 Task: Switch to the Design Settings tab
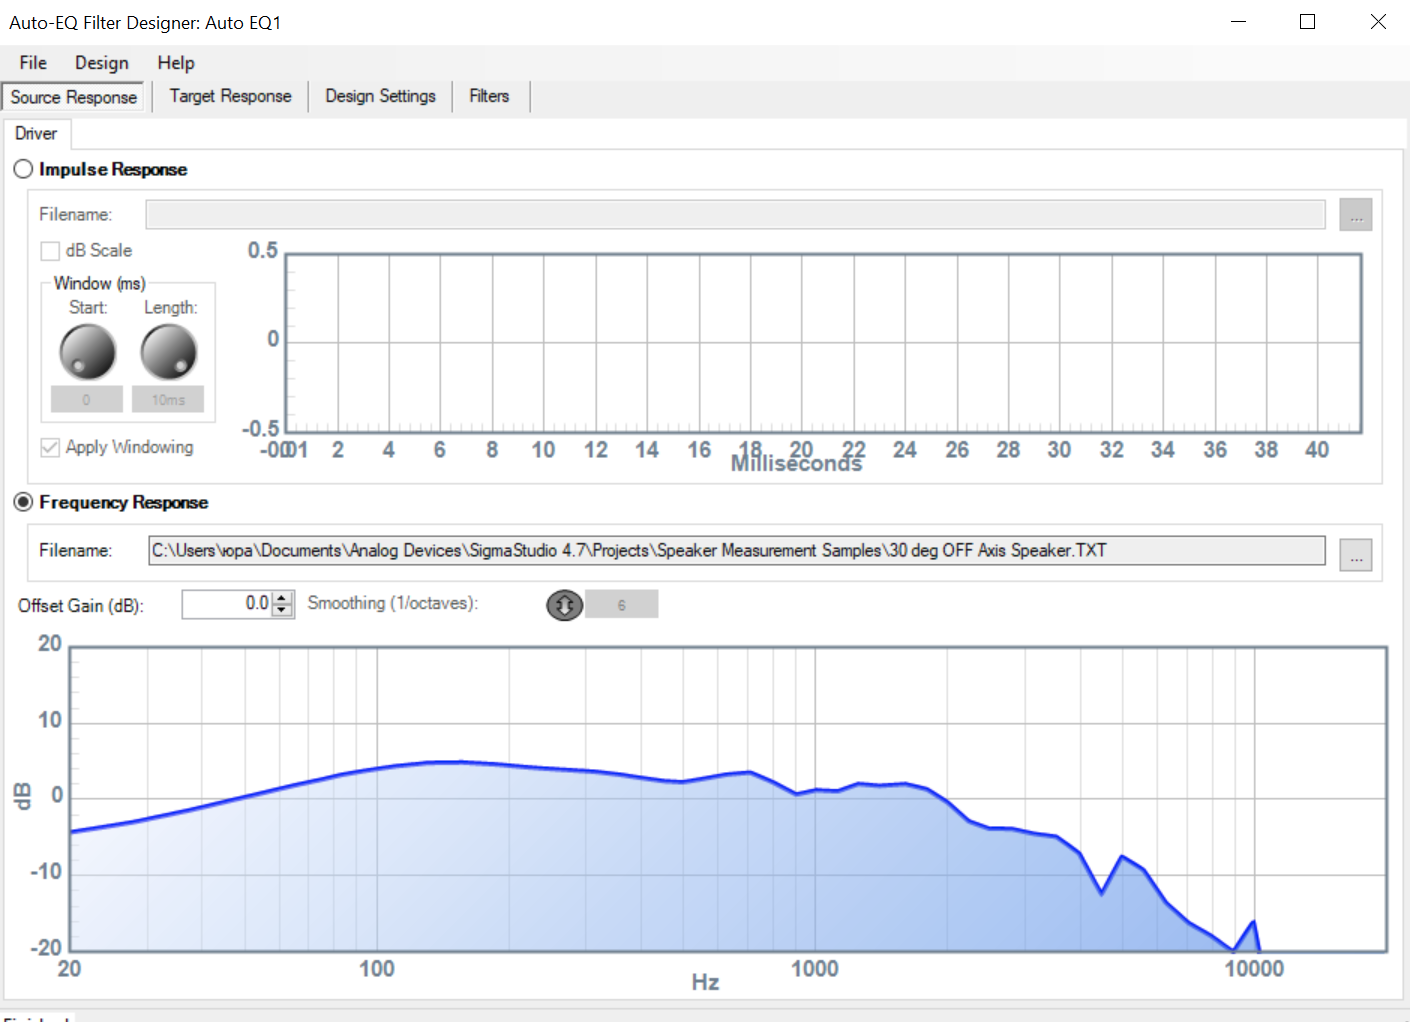pos(380,96)
